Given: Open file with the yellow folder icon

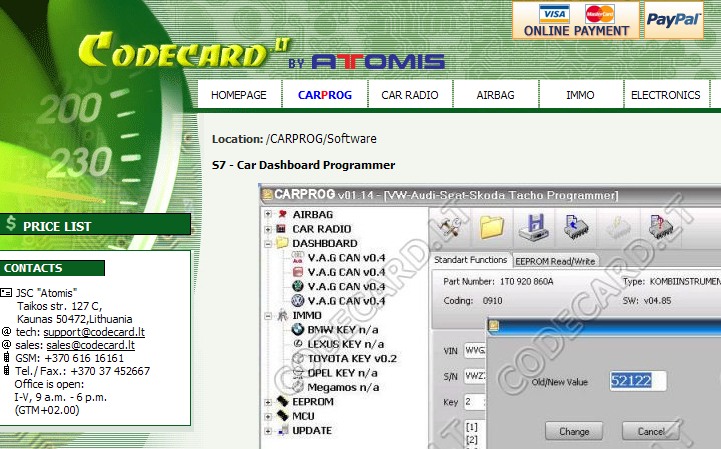Looking at the screenshot, I should 492,227.
